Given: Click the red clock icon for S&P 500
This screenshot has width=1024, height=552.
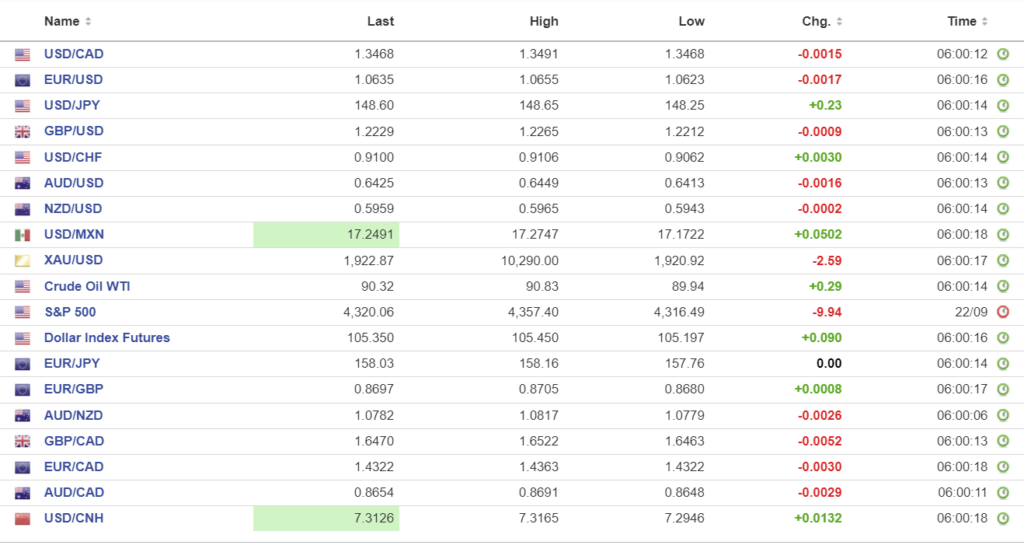Looking at the screenshot, I should click(1002, 312).
